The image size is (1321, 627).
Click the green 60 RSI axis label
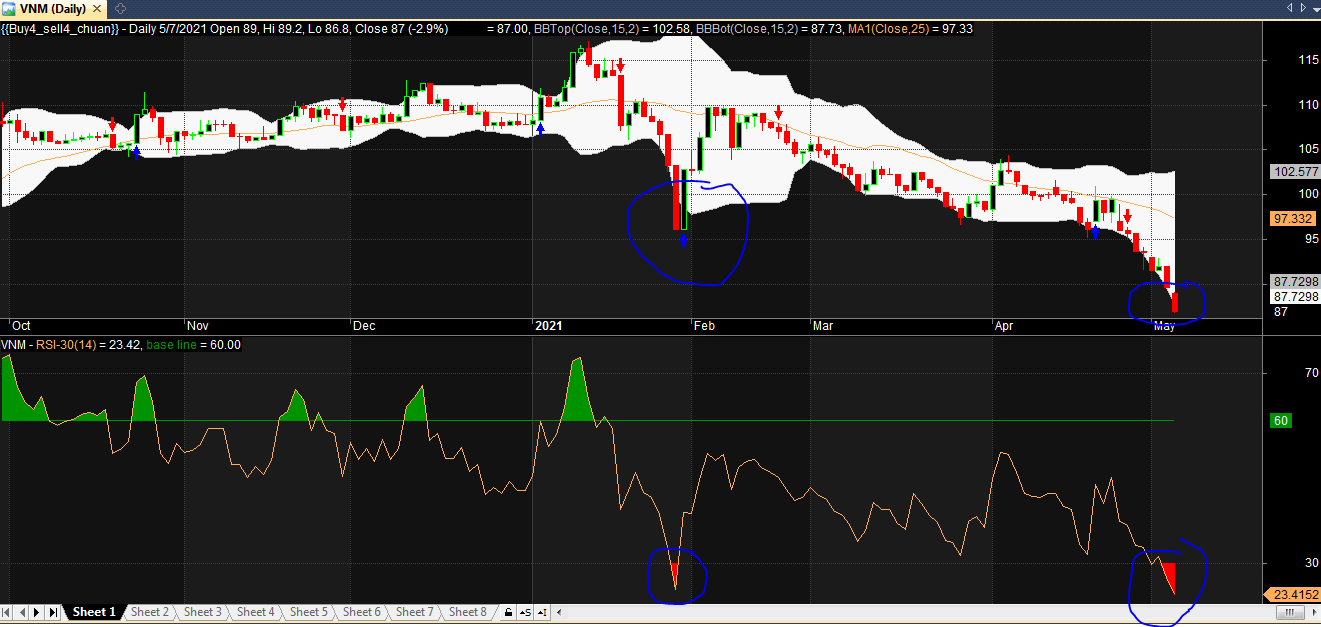tap(1281, 421)
